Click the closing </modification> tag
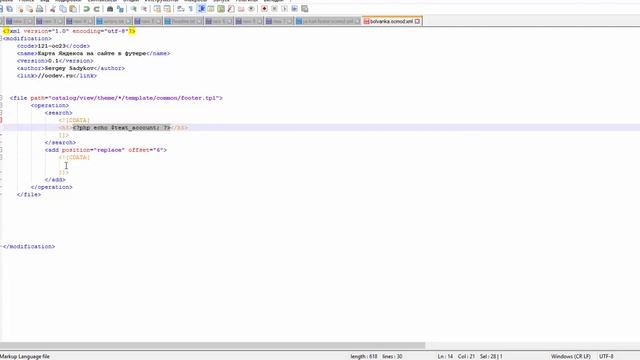 click(x=29, y=247)
